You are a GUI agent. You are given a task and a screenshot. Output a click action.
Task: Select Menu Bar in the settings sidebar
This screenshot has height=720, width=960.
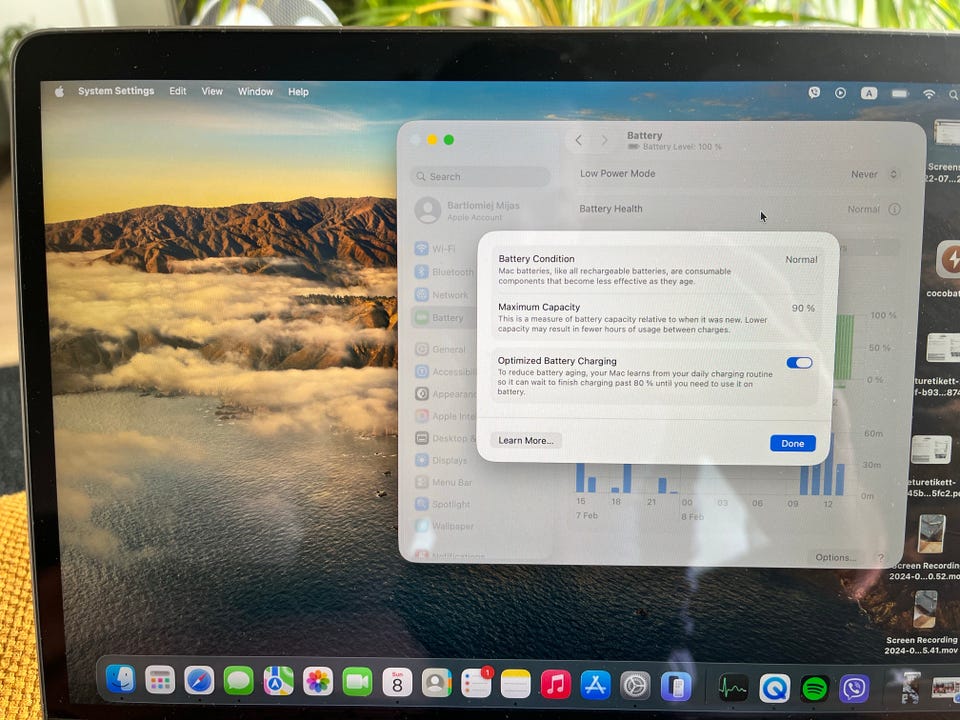pos(444,482)
